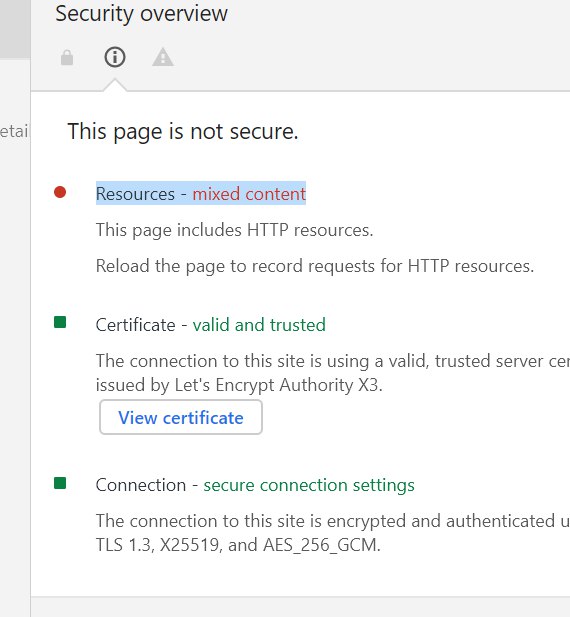Click green square beside Certificate heading
The height and width of the screenshot is (617, 570).
coord(60,322)
